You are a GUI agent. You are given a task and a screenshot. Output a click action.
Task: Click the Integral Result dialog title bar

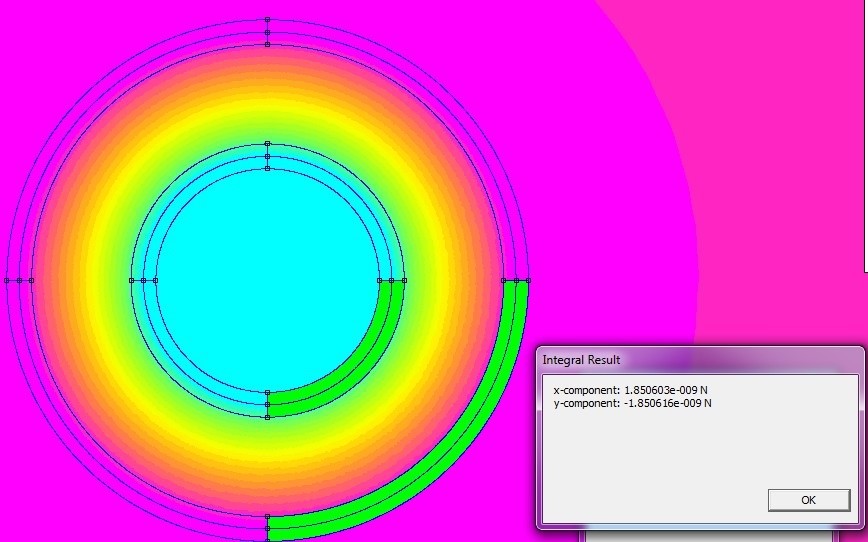coord(700,360)
